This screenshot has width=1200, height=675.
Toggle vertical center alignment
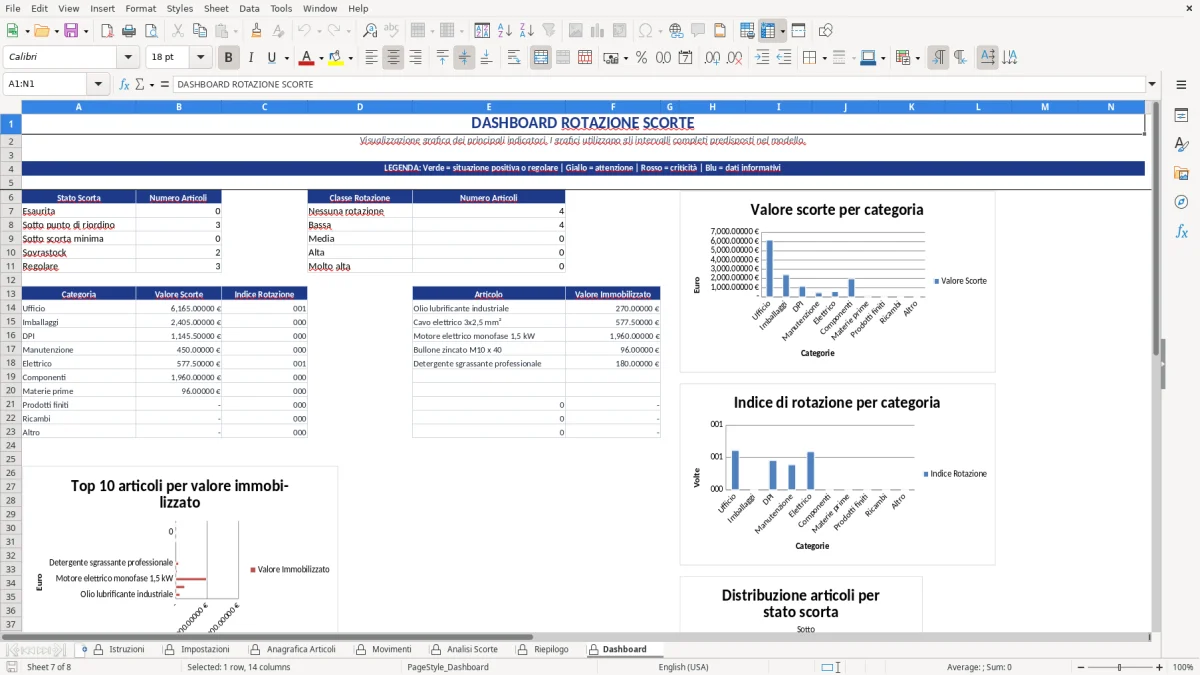[x=464, y=58]
